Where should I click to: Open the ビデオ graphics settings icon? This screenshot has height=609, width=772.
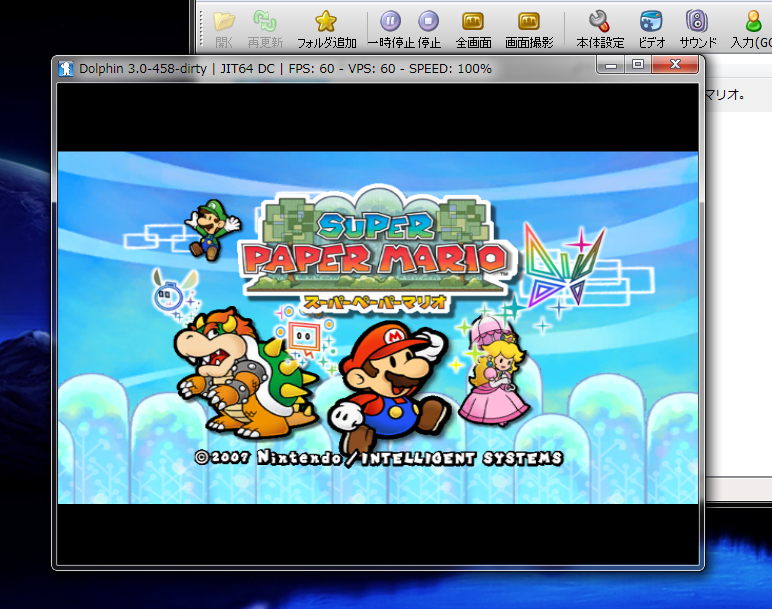(x=651, y=22)
